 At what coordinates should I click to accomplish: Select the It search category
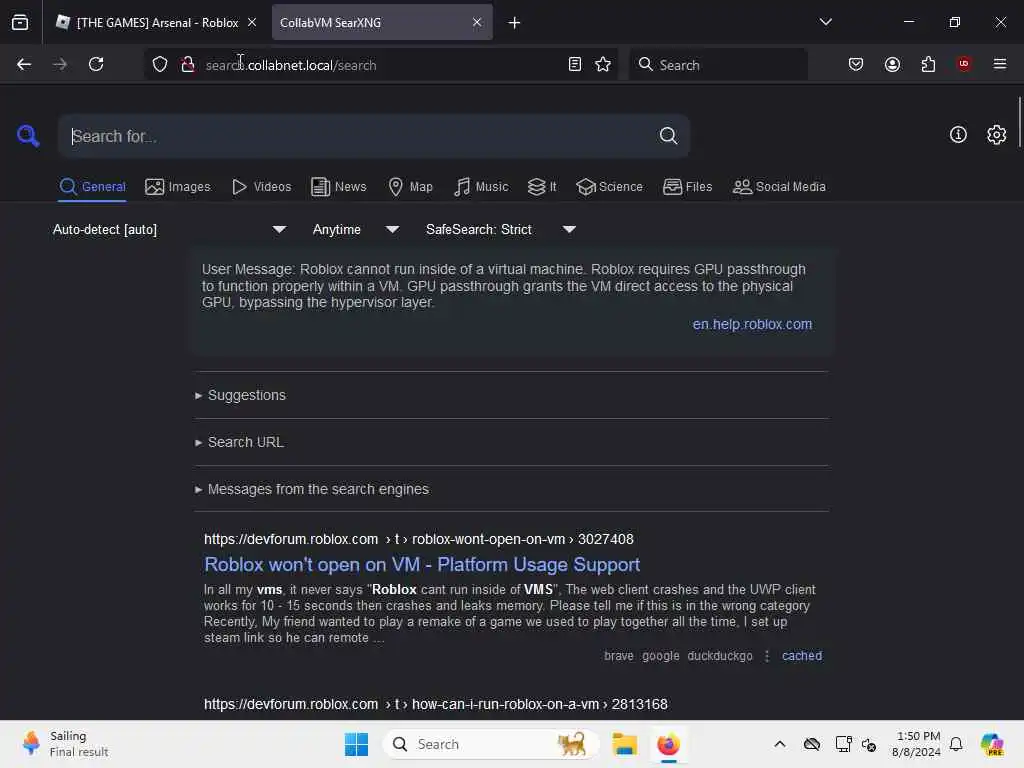[542, 187]
